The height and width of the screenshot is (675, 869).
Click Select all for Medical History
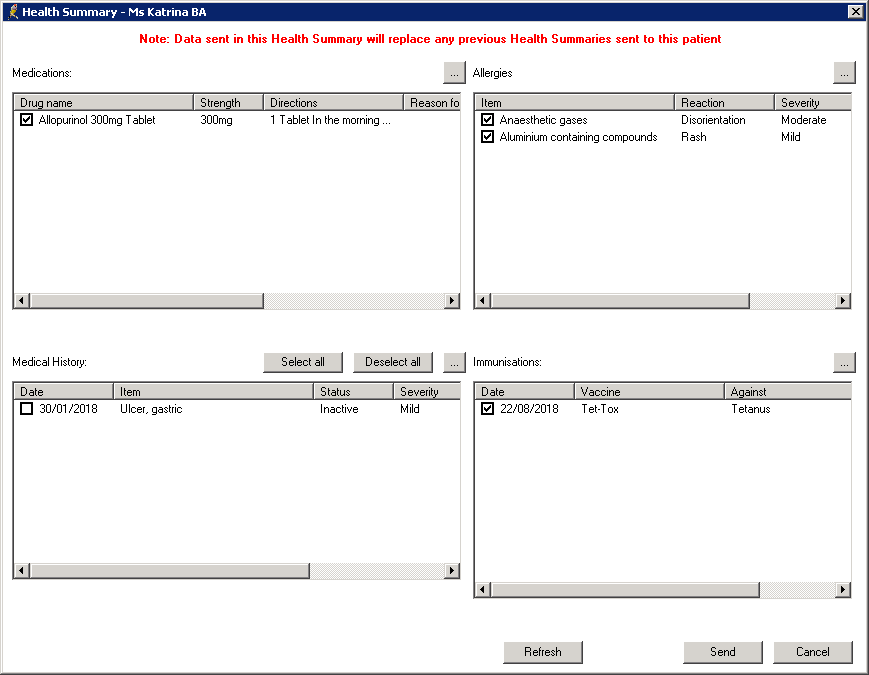pyautogui.click(x=303, y=362)
